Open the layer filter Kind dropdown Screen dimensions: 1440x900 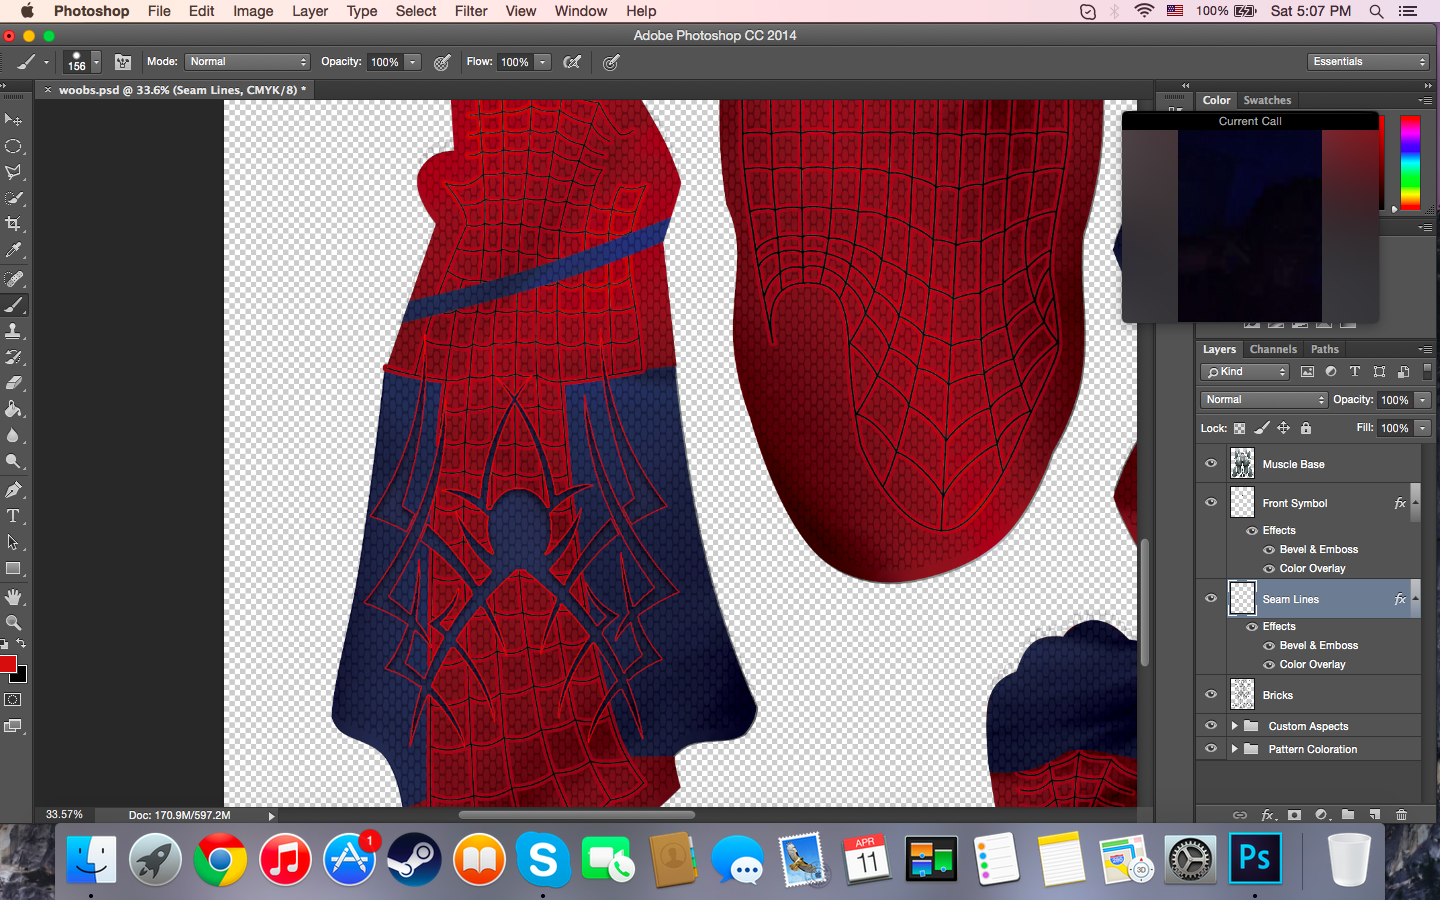tap(1245, 372)
